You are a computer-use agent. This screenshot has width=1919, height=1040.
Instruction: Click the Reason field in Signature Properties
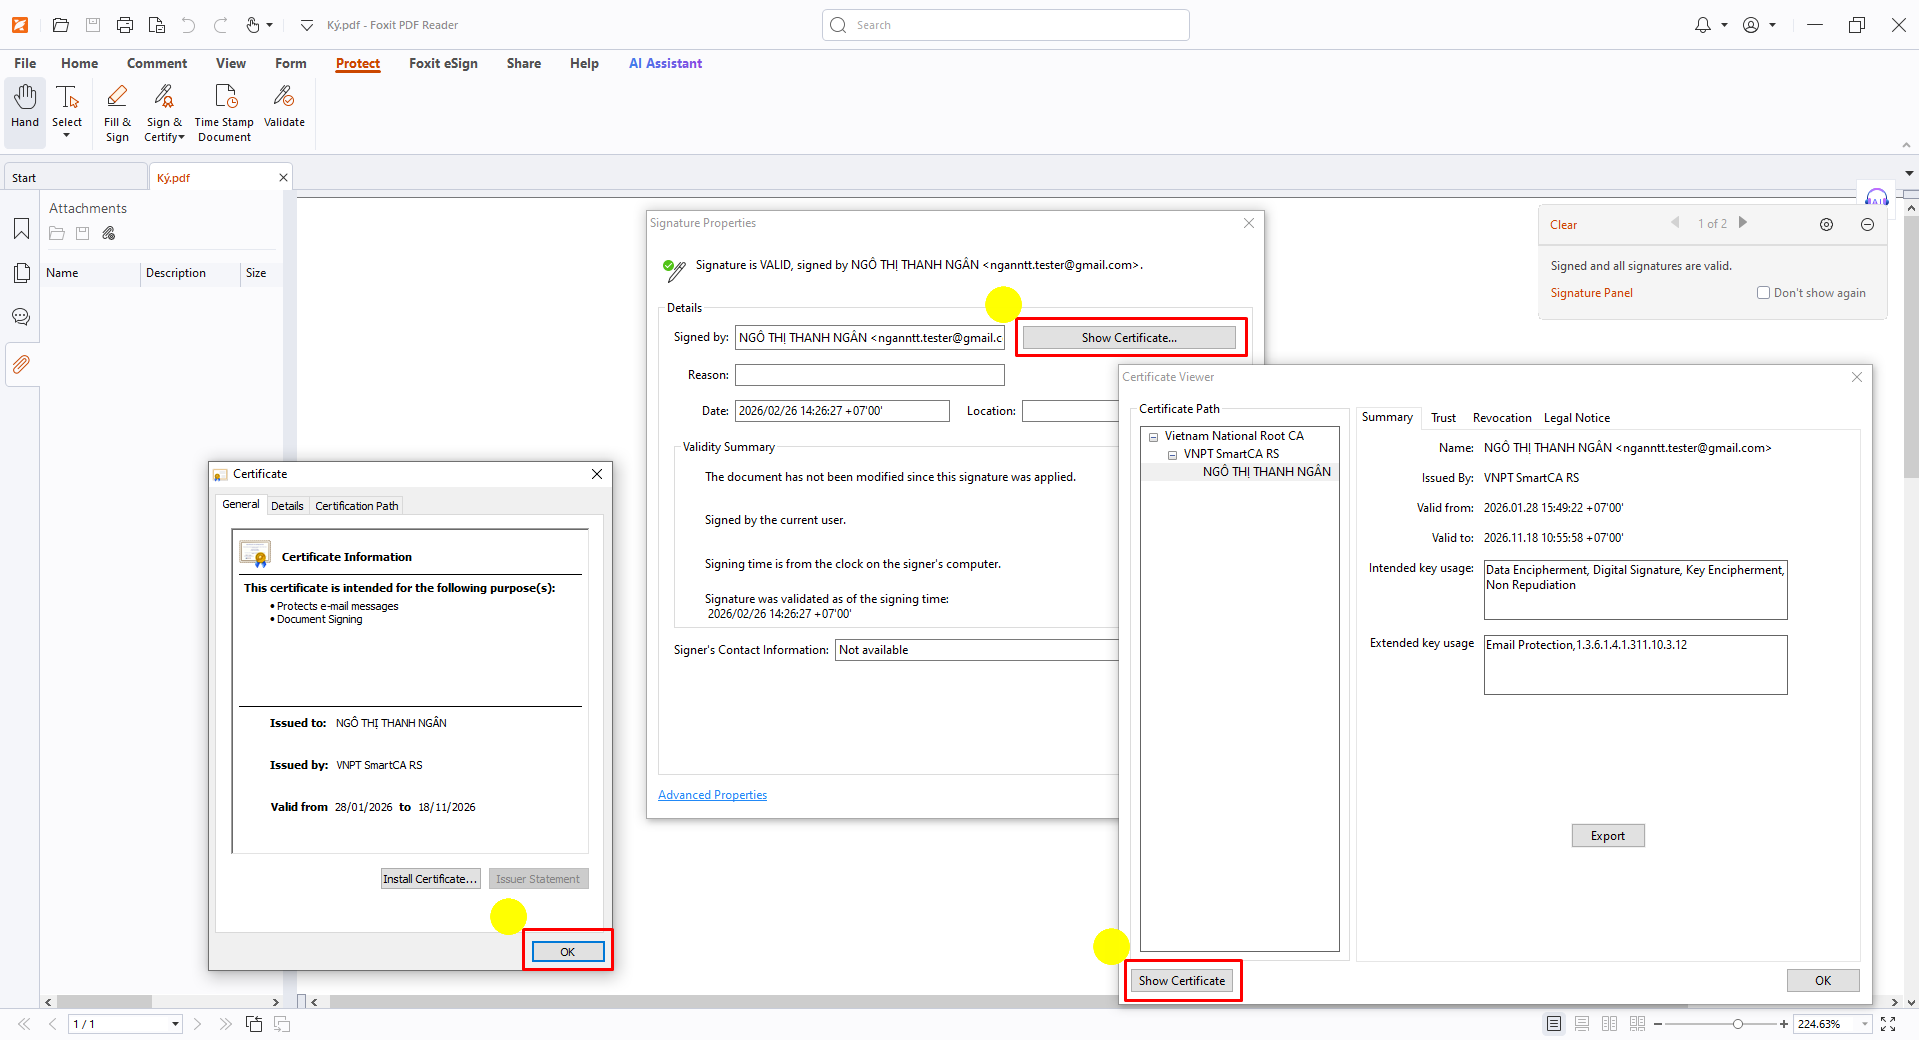[x=870, y=375]
